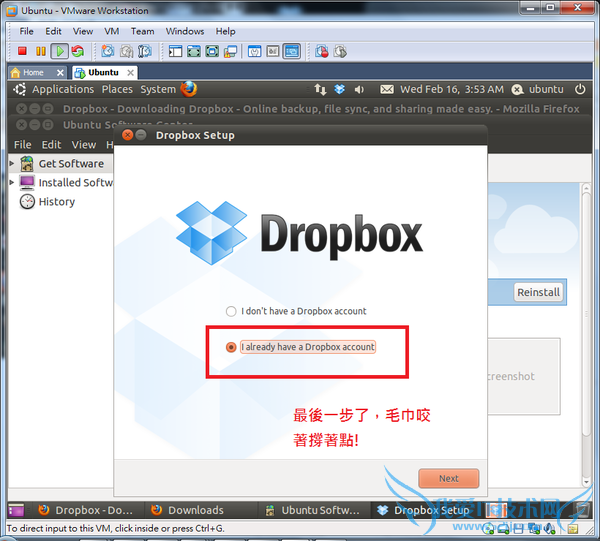Click the Revert to snapshot icon
The height and width of the screenshot is (541, 600).
126,51
